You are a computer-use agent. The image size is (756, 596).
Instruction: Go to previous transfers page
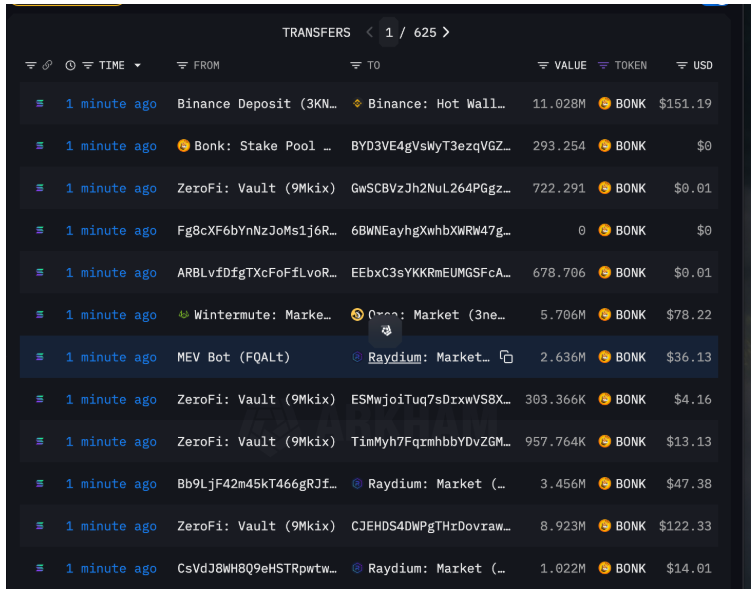[370, 32]
